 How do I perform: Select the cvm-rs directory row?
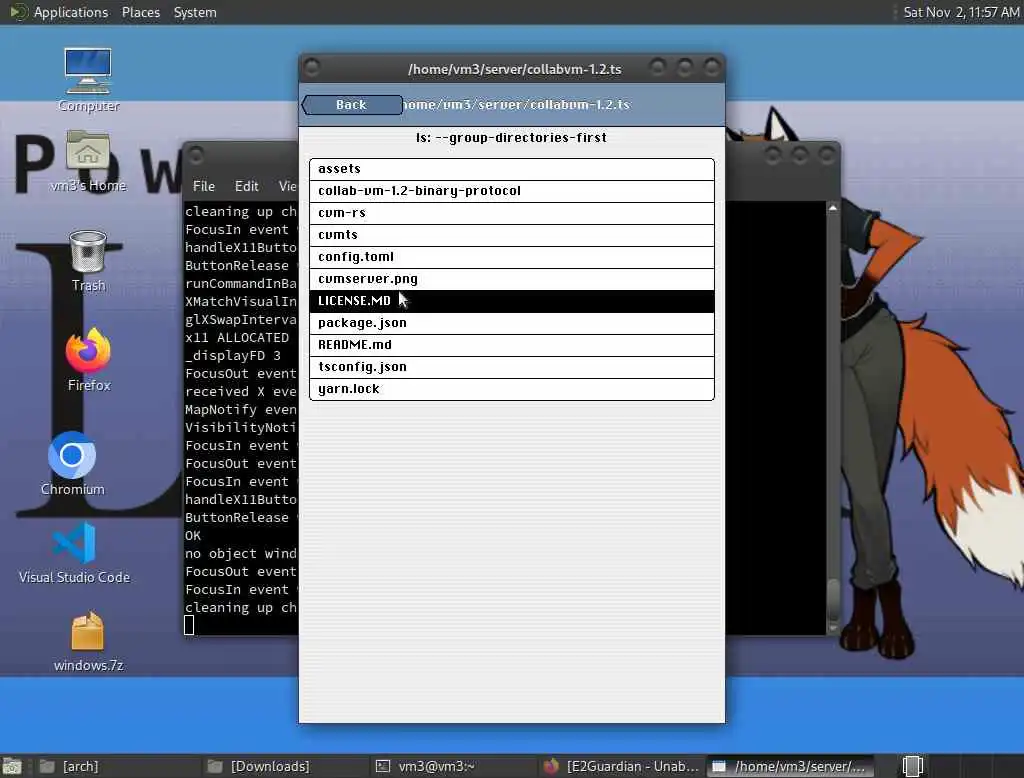[512, 213]
